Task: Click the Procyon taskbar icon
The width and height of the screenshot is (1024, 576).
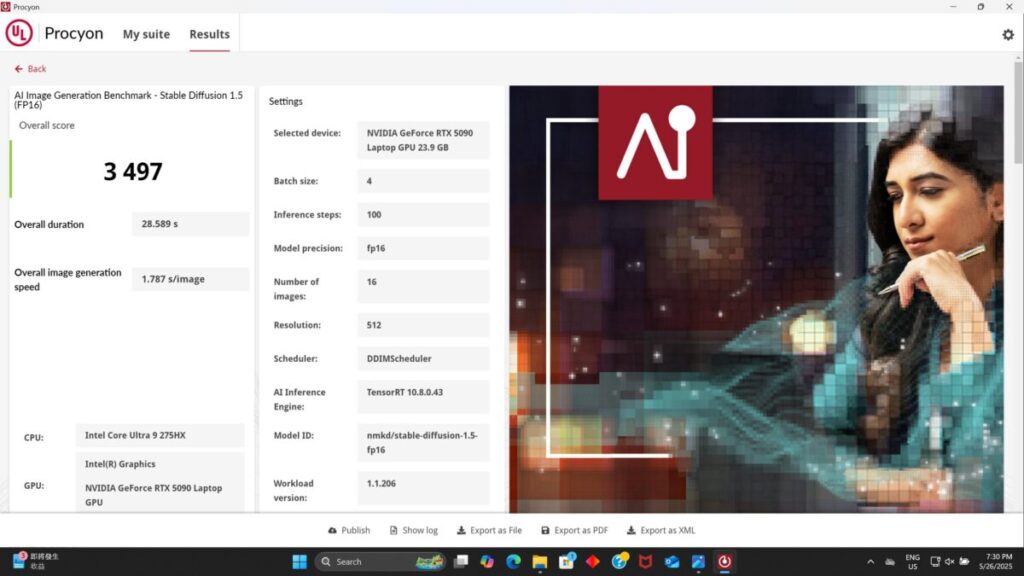Action: [724, 562]
